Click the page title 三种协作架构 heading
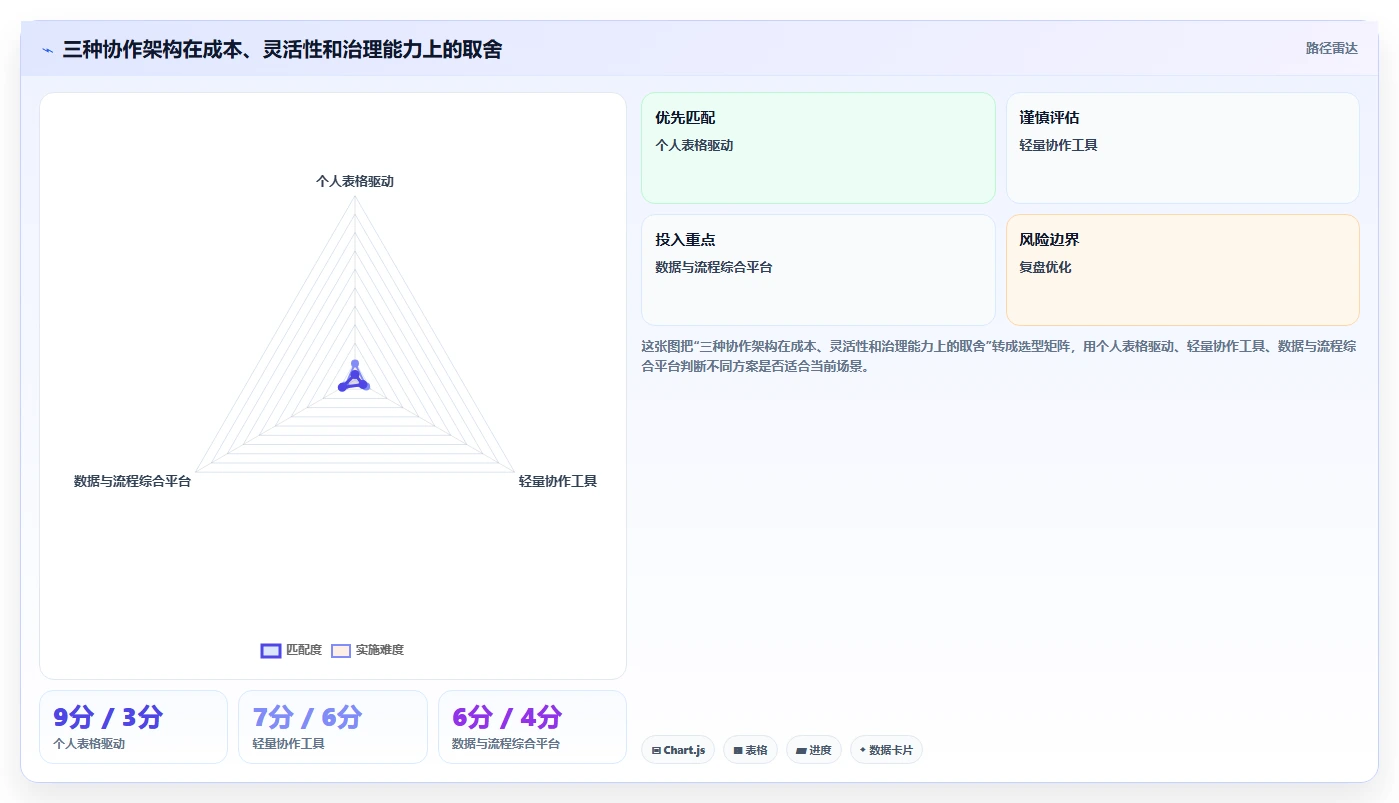Screen dimensions: 1399x803 click(282, 49)
